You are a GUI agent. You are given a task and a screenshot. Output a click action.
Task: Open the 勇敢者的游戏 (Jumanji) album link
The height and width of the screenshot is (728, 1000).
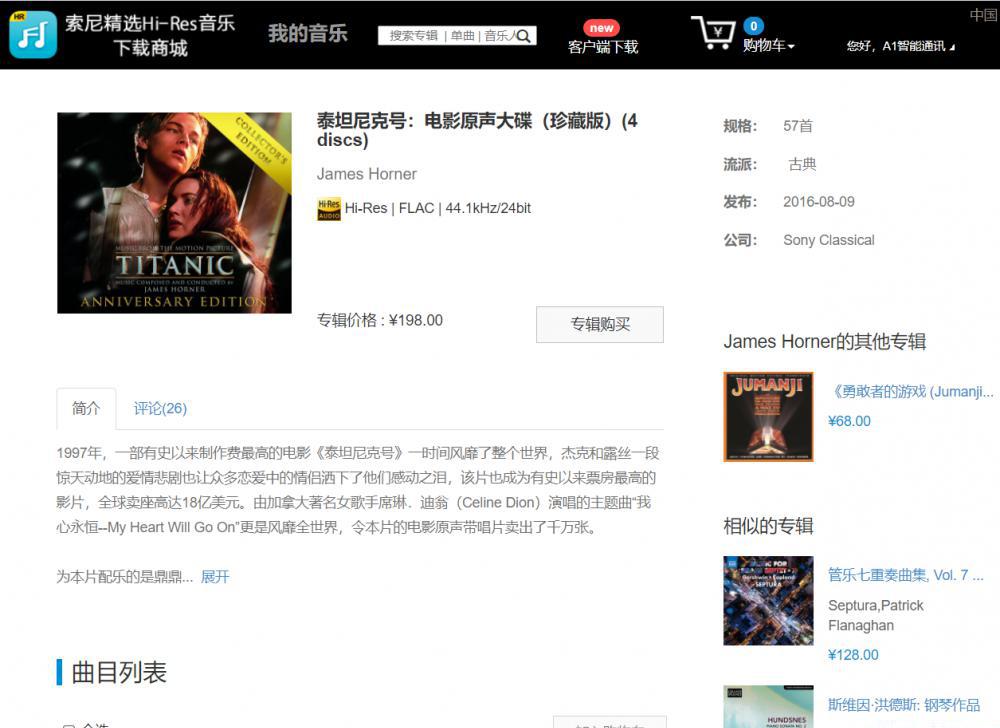click(911, 391)
